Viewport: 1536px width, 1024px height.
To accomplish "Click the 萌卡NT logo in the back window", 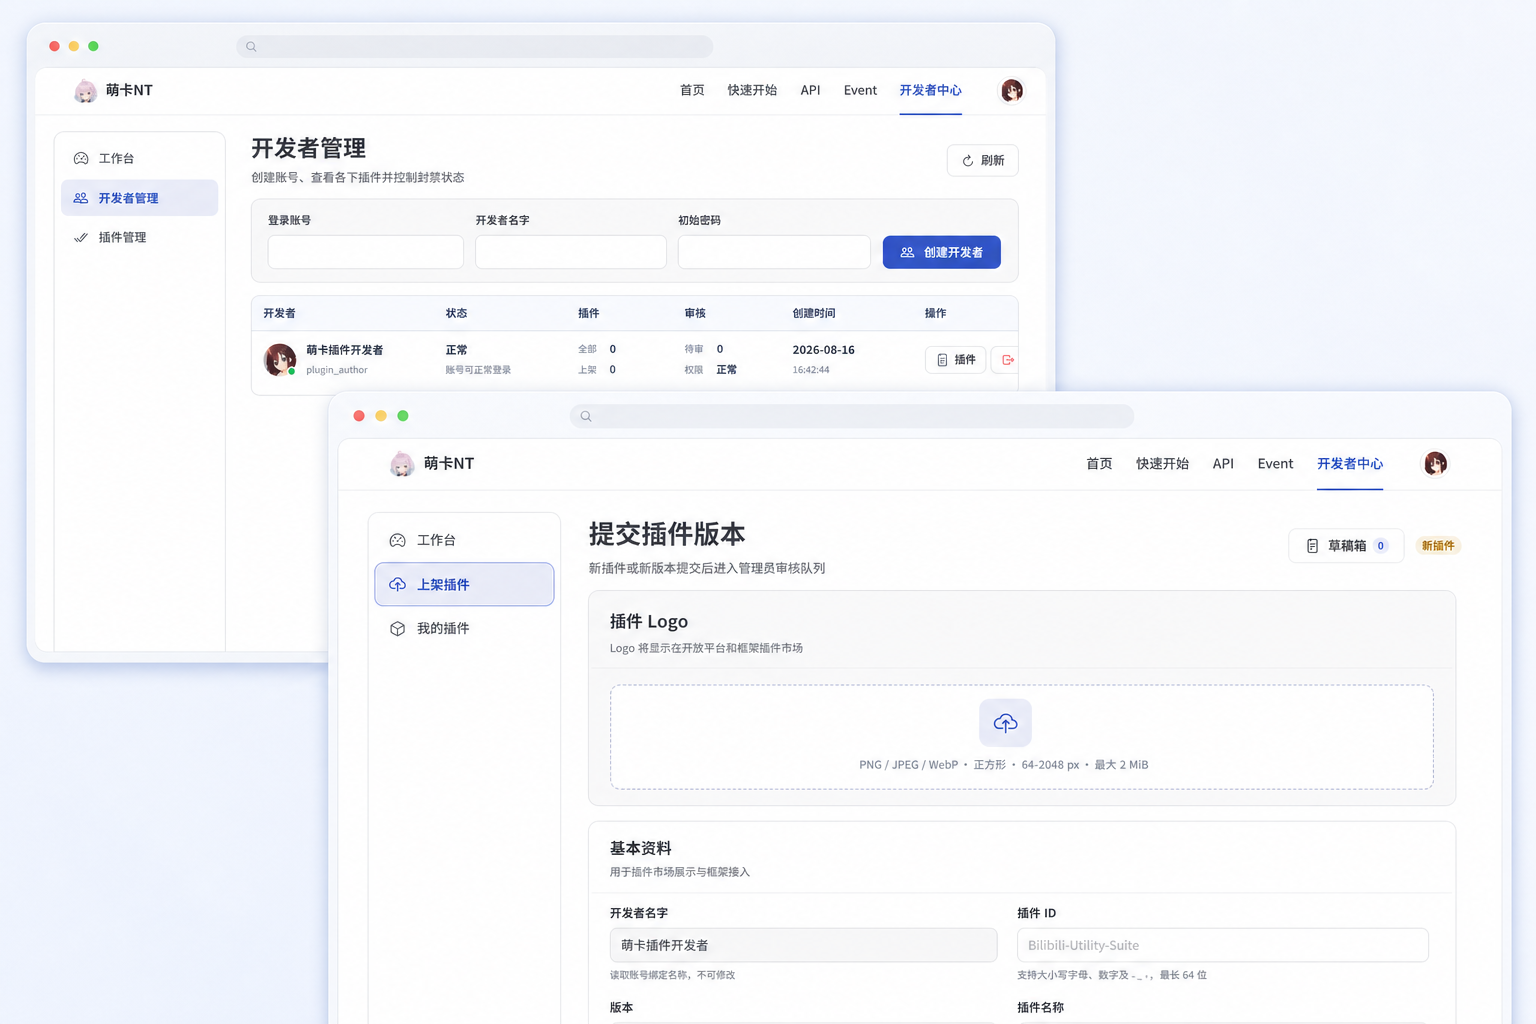I will click(113, 91).
